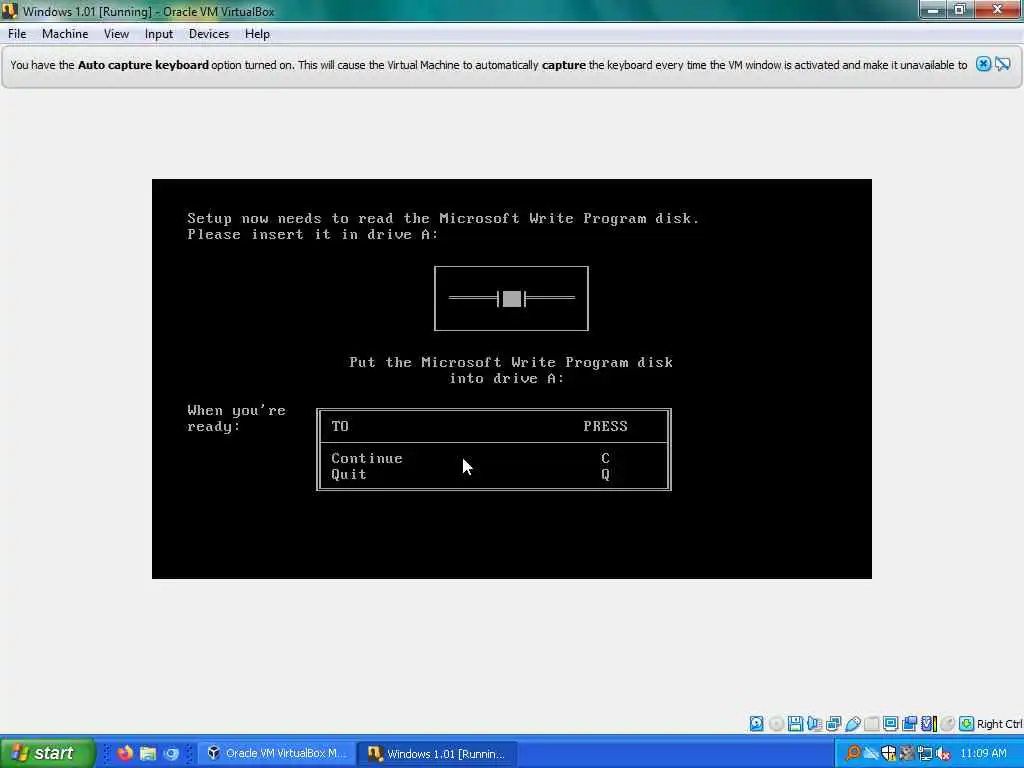Click the Continue option in setup

[366, 458]
